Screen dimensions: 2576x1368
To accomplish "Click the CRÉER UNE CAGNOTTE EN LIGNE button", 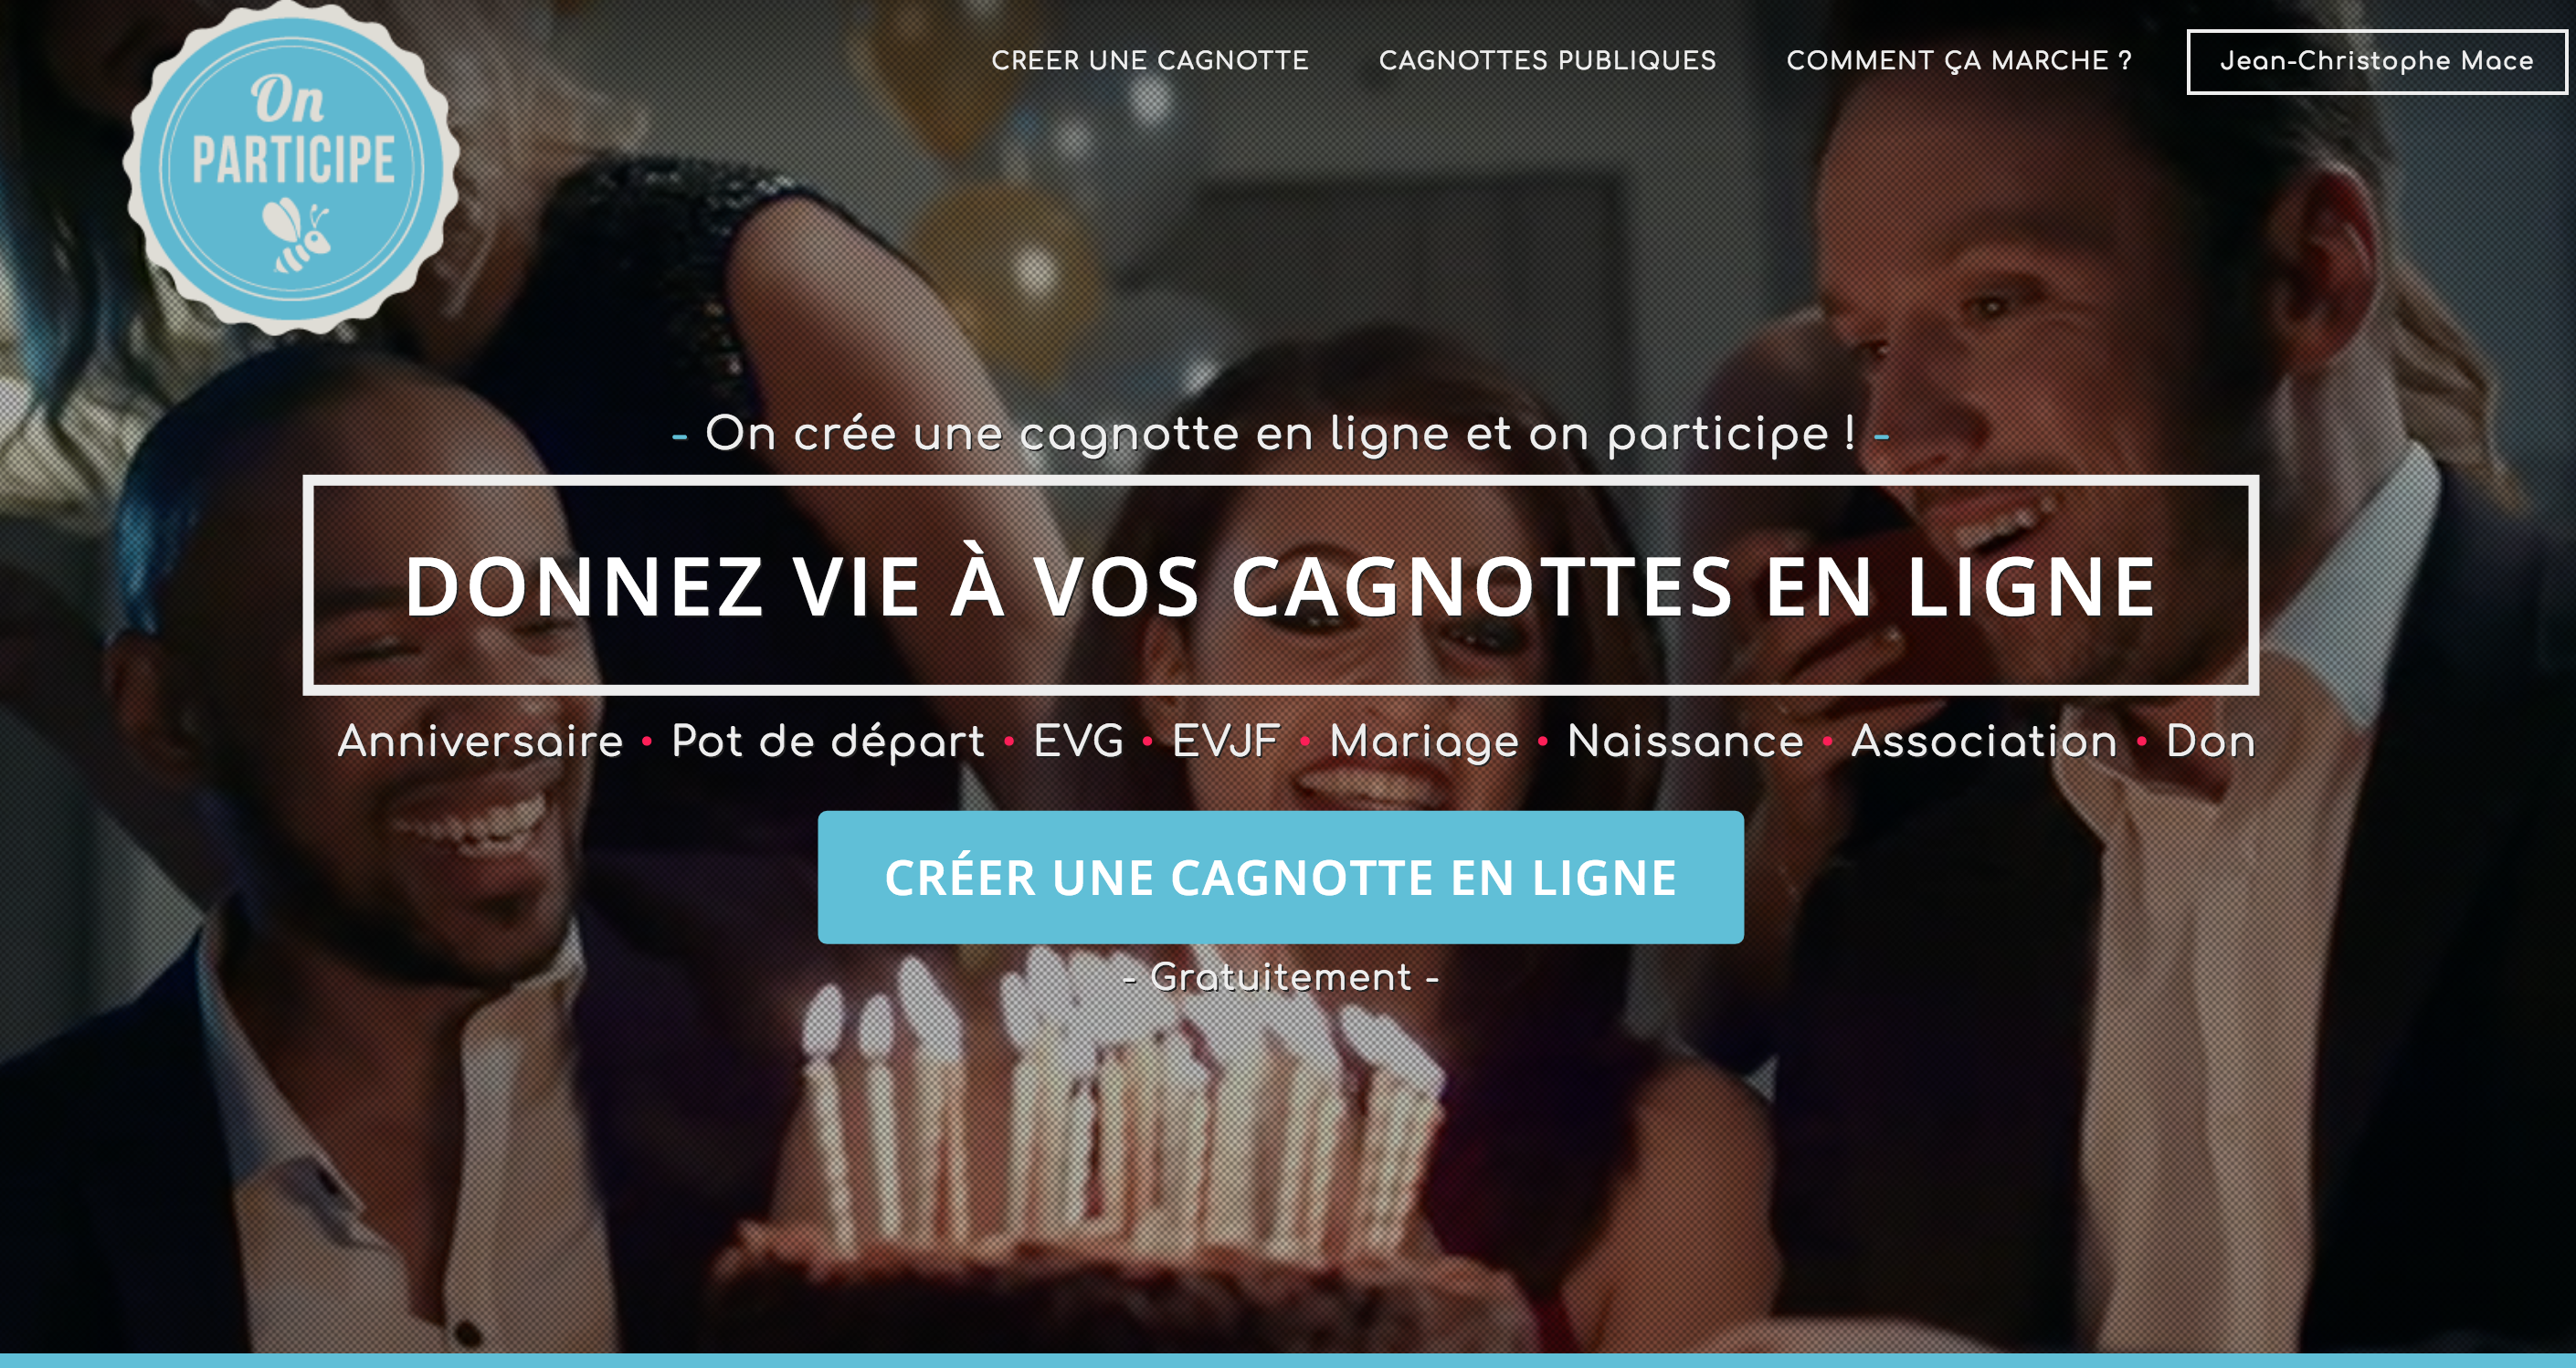I will coord(1280,877).
